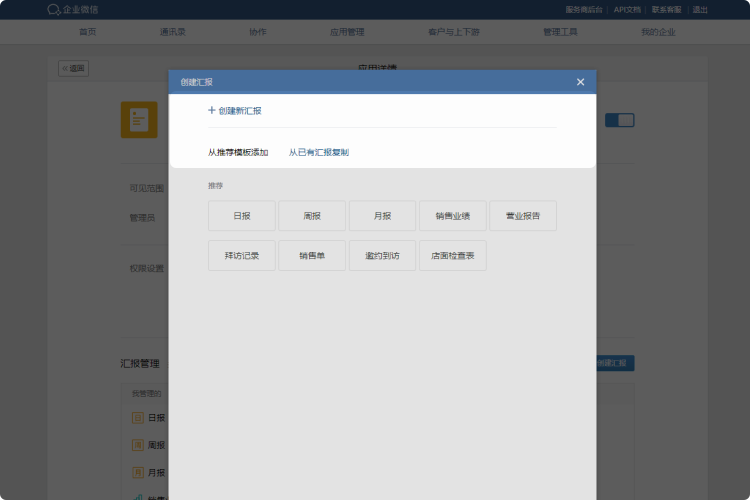Open 客户与上下游 in top navigation
This screenshot has height=500, width=750.
pyautogui.click(x=454, y=32)
